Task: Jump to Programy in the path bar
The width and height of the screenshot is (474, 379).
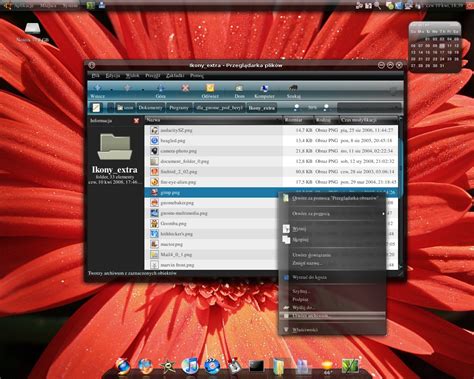Action: 179,108
